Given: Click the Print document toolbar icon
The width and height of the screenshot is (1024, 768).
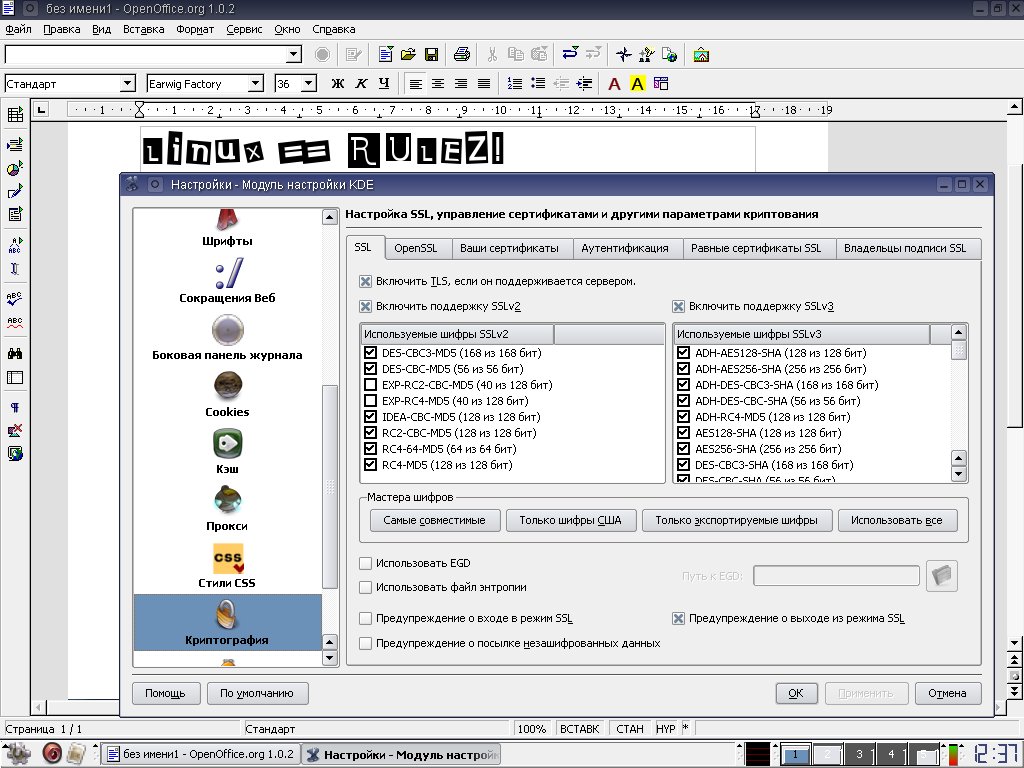Looking at the screenshot, I should [x=461, y=54].
